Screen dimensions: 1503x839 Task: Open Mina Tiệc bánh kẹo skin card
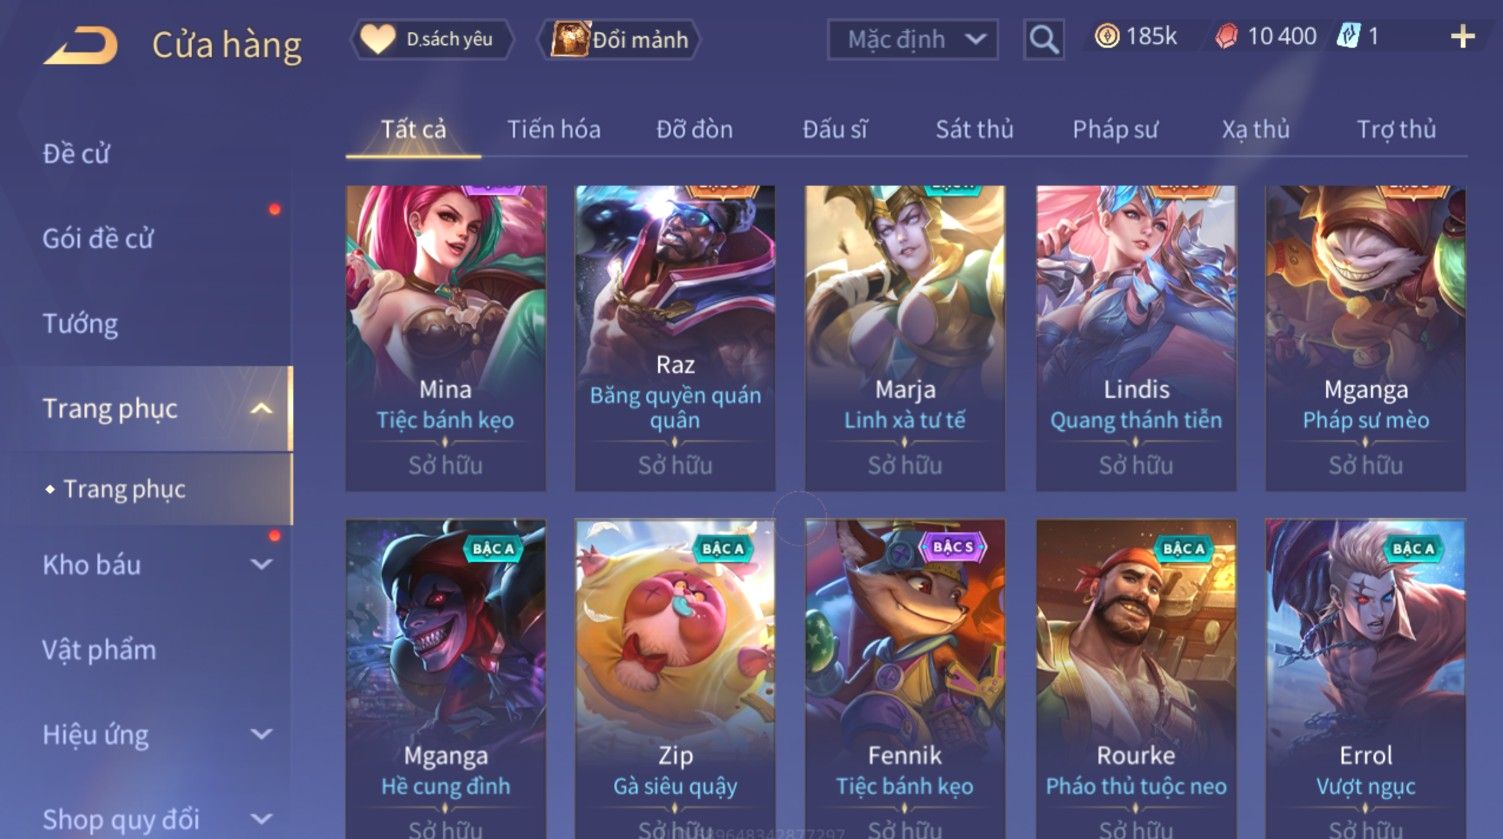point(445,337)
